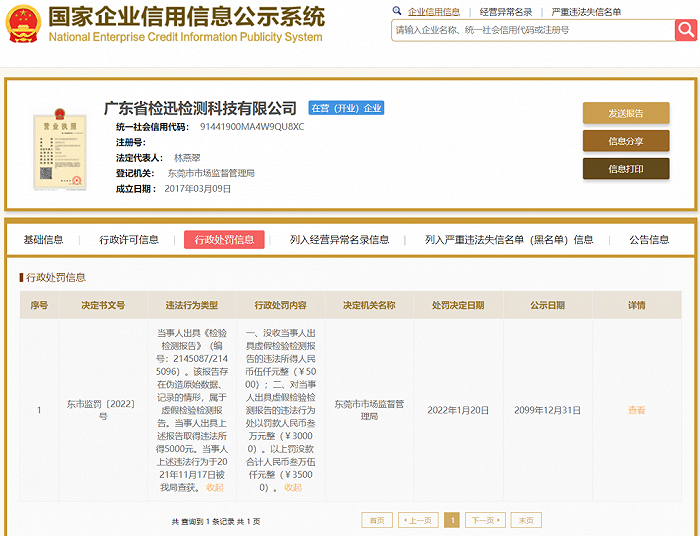This screenshot has height=536, width=700.
Task: Click the enterprise name search input field
Action: (x=531, y=30)
